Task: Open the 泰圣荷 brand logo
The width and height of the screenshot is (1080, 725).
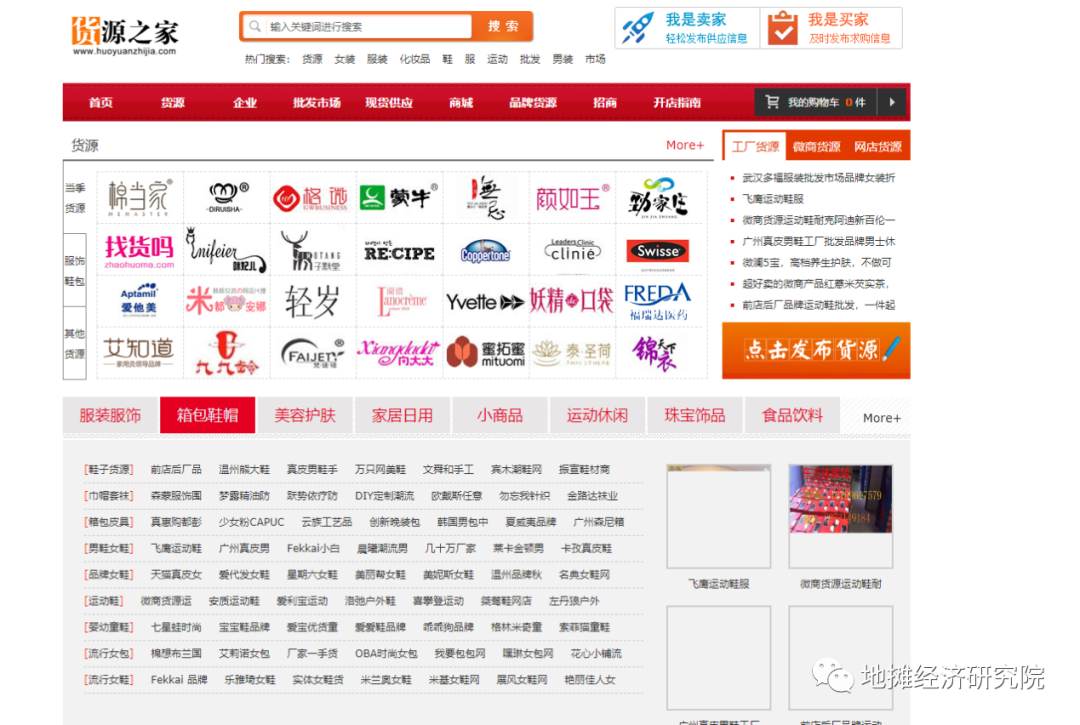Action: (572, 353)
